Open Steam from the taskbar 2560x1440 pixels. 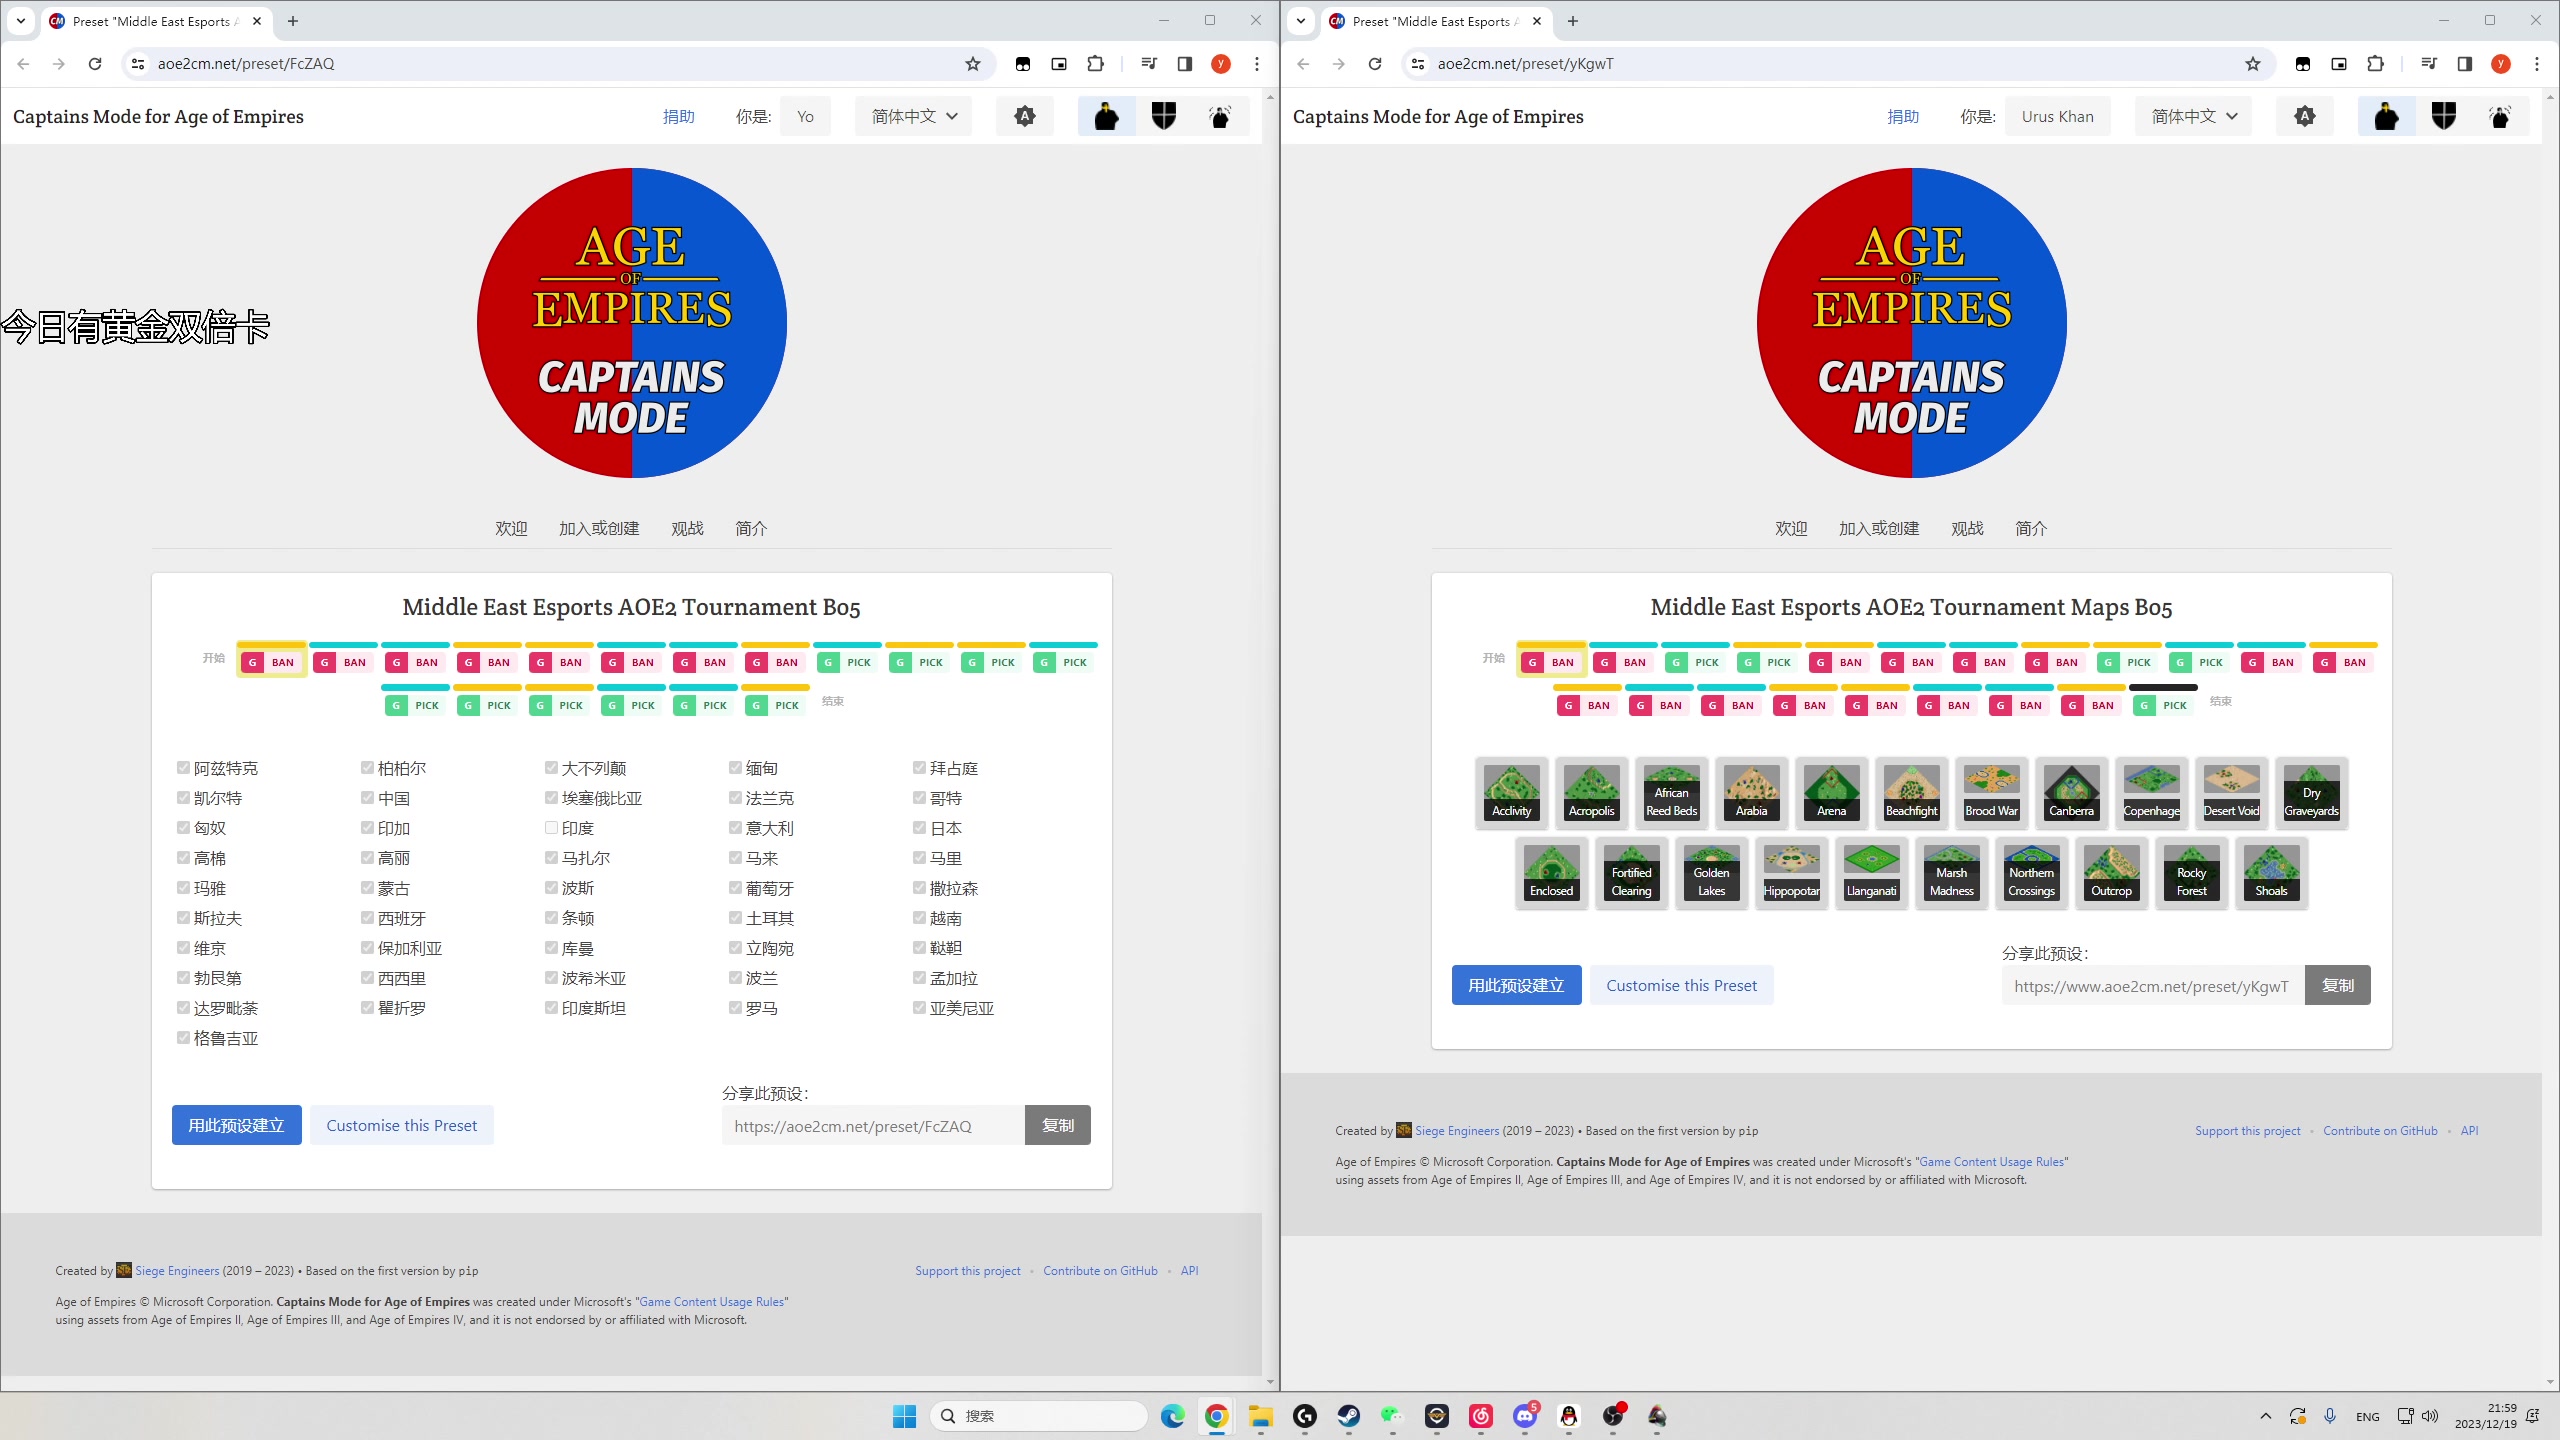pyautogui.click(x=1348, y=1416)
